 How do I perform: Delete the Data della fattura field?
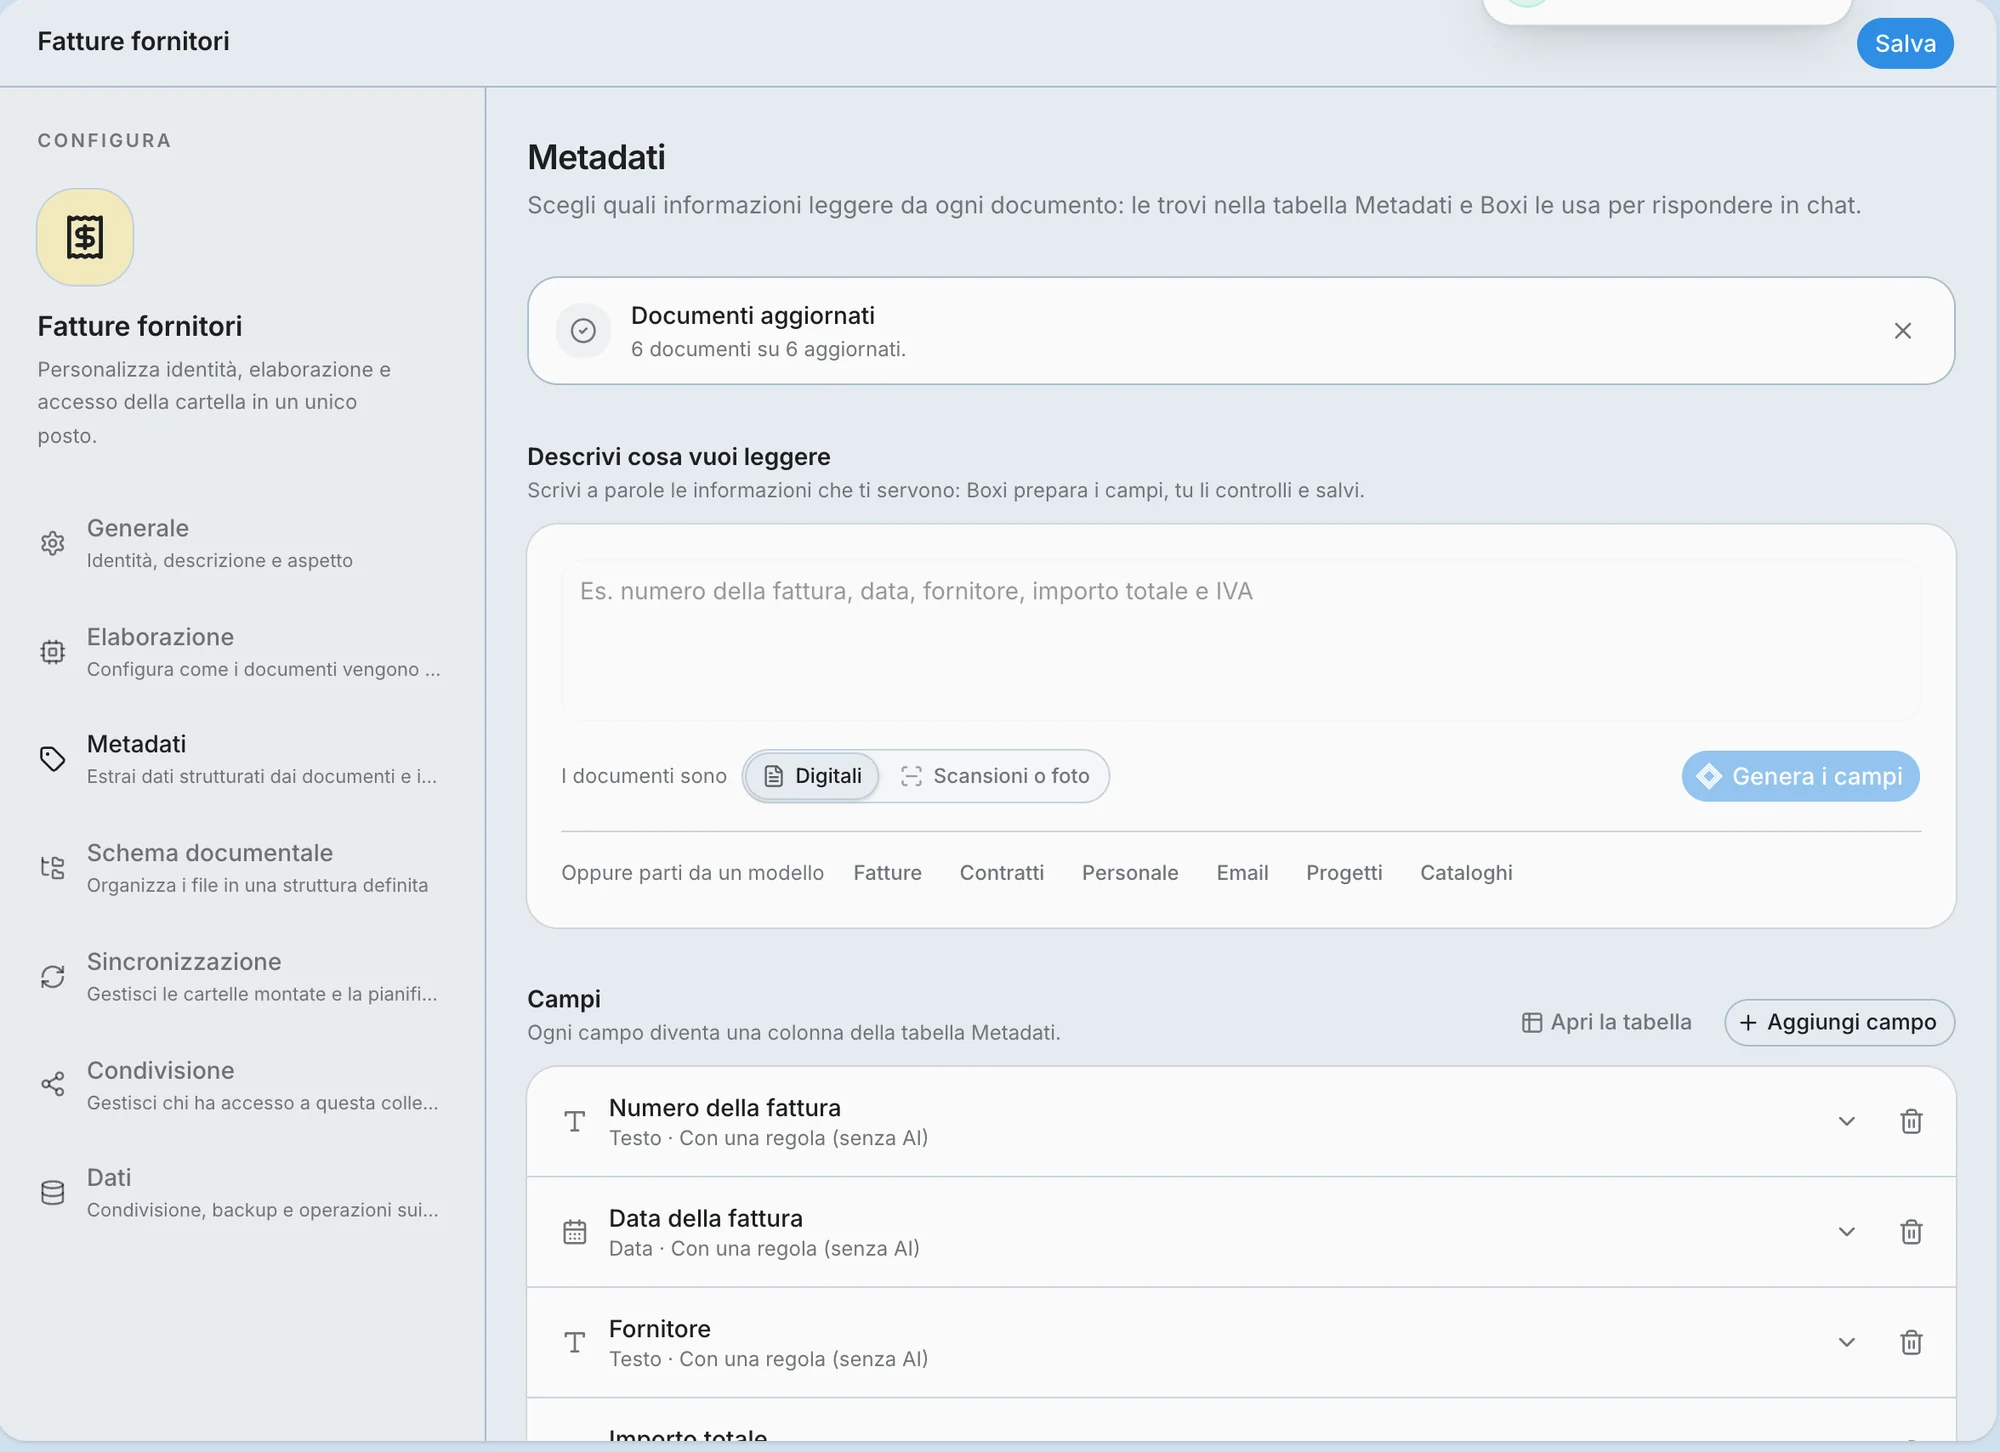(x=1911, y=1232)
